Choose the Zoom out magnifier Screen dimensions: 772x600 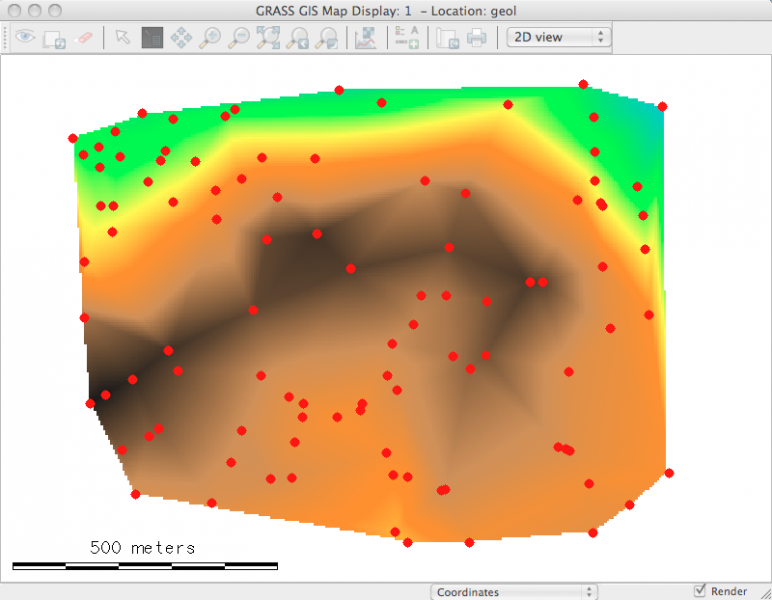[239, 38]
